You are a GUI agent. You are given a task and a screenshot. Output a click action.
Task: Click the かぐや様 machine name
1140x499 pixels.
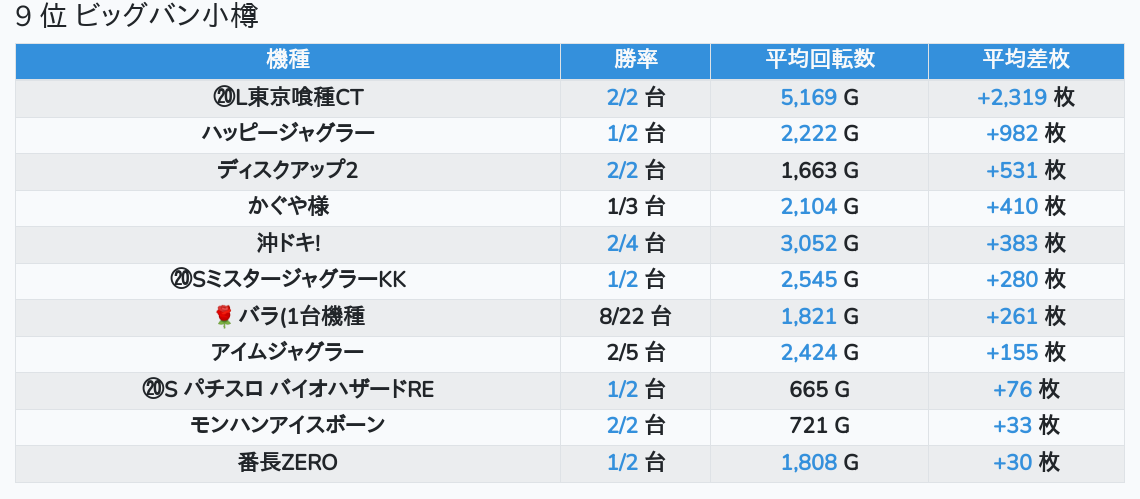pos(288,206)
